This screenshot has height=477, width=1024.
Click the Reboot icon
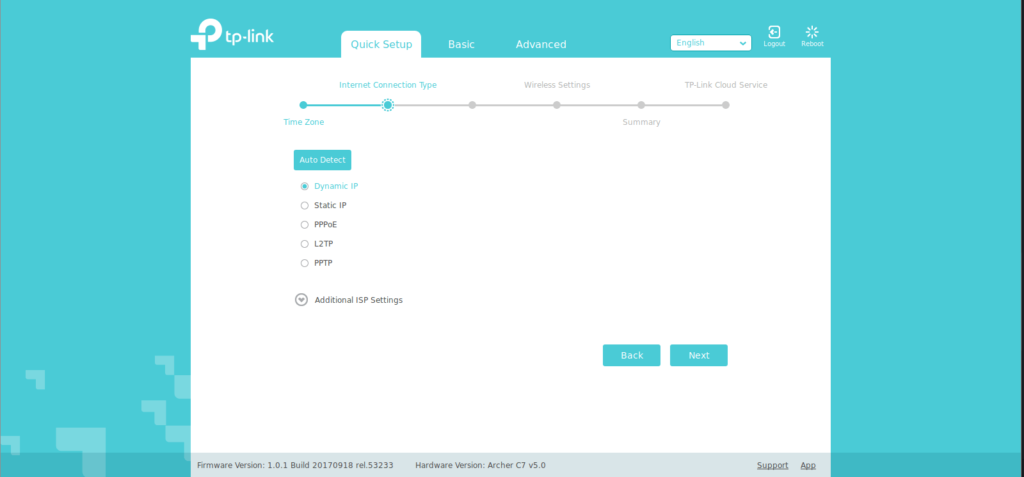point(812,33)
